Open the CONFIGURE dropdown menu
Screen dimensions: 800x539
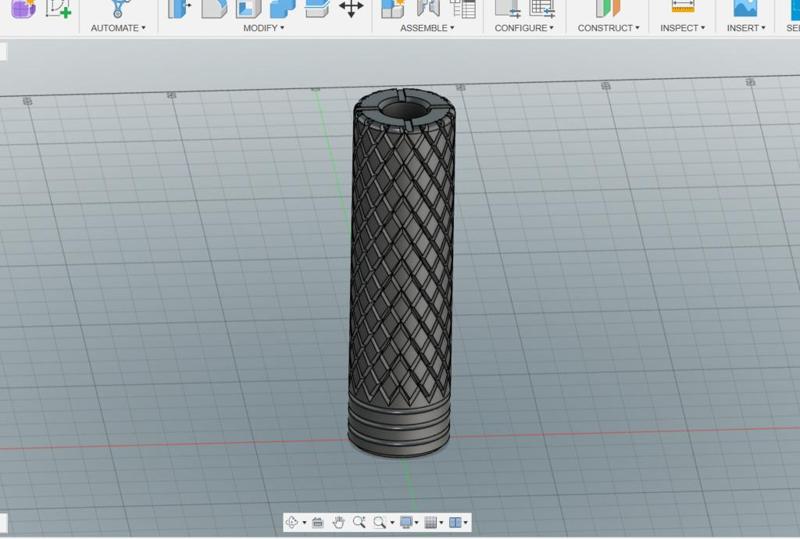coord(524,28)
